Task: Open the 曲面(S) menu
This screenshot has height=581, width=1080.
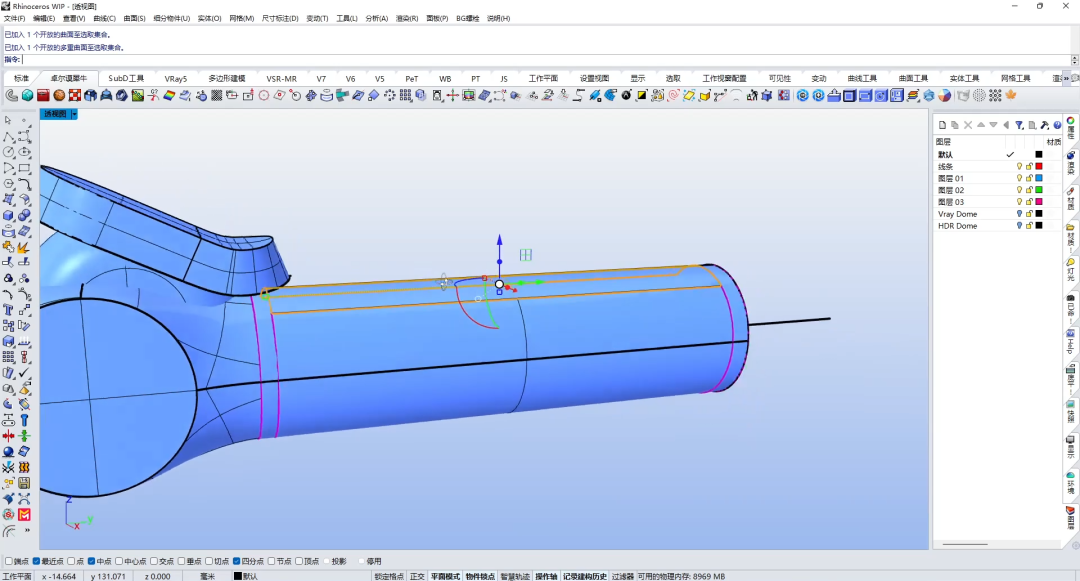Action: (134, 19)
